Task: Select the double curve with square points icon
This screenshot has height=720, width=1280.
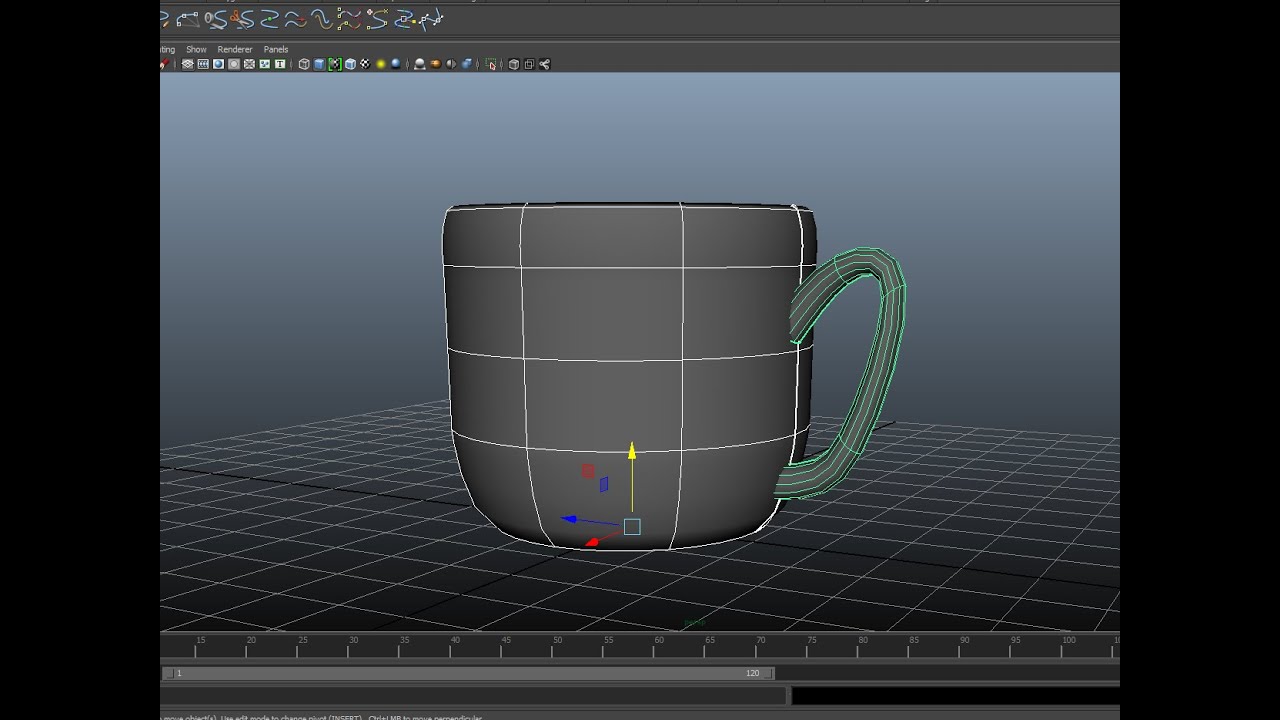Action: [x=349, y=19]
